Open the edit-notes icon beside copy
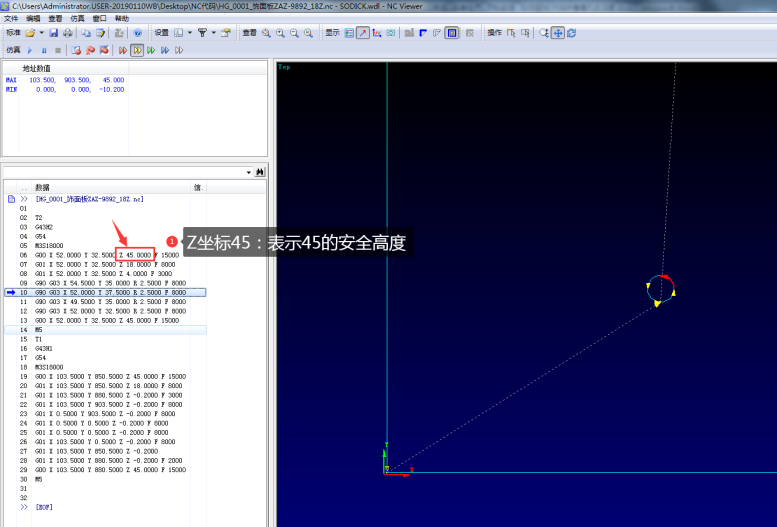777x527 pixels. (101, 33)
